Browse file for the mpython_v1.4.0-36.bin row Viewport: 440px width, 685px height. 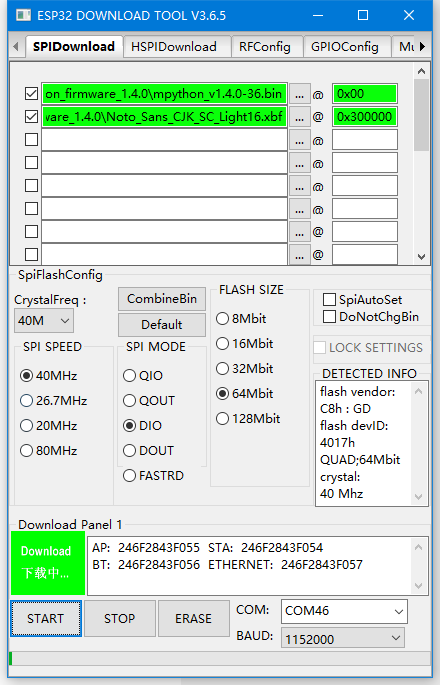click(x=299, y=94)
